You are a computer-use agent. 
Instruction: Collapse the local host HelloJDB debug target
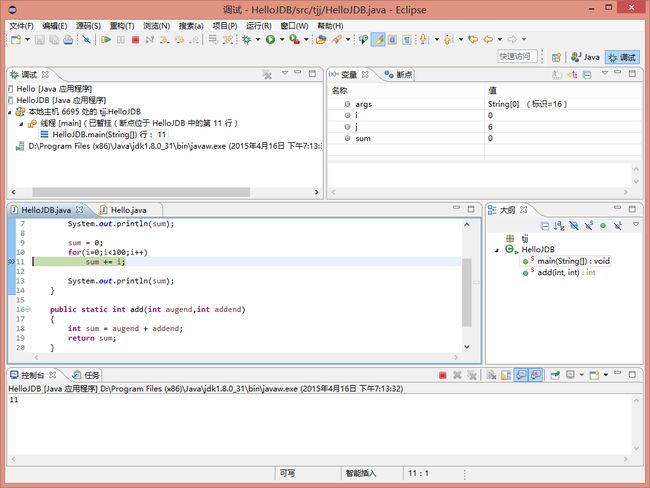tap(10, 112)
